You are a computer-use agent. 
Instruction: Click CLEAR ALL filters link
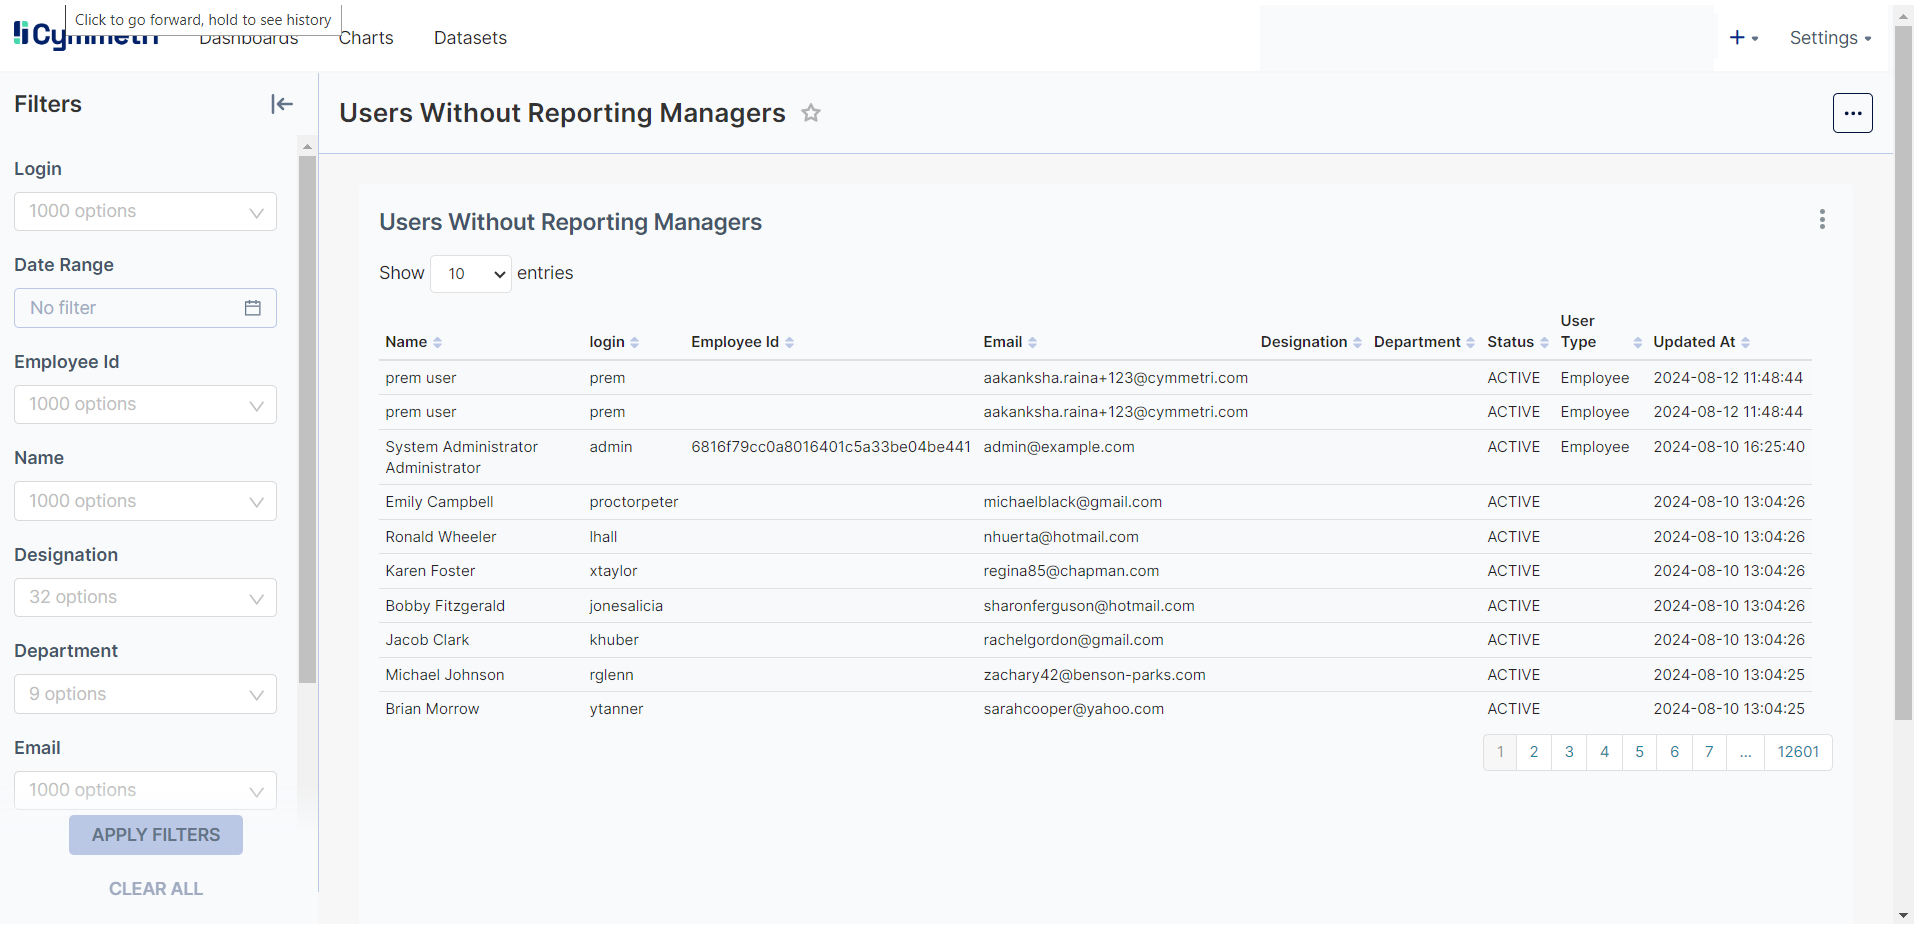coord(156,889)
